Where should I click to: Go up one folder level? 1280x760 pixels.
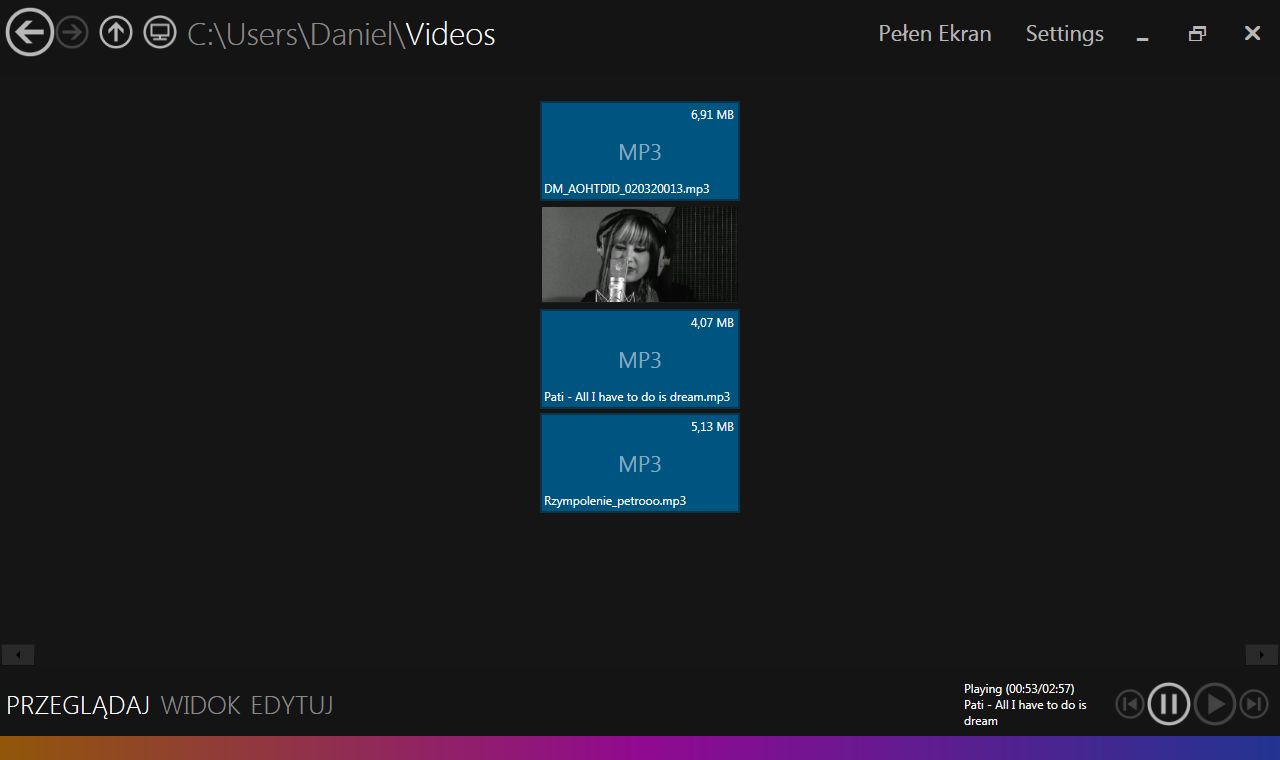point(116,33)
